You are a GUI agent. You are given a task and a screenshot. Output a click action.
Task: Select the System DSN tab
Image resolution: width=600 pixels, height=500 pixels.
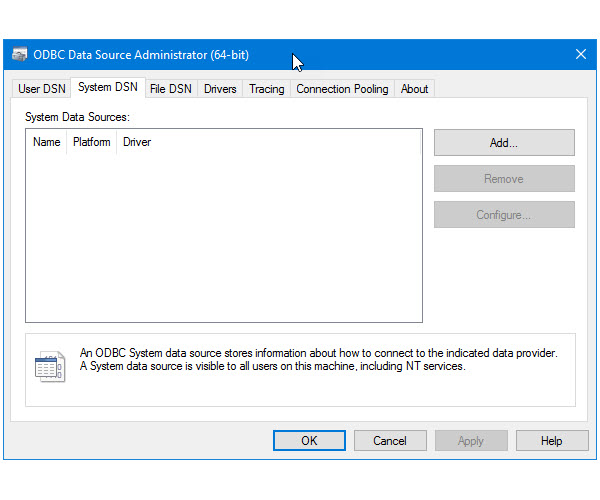coord(108,87)
